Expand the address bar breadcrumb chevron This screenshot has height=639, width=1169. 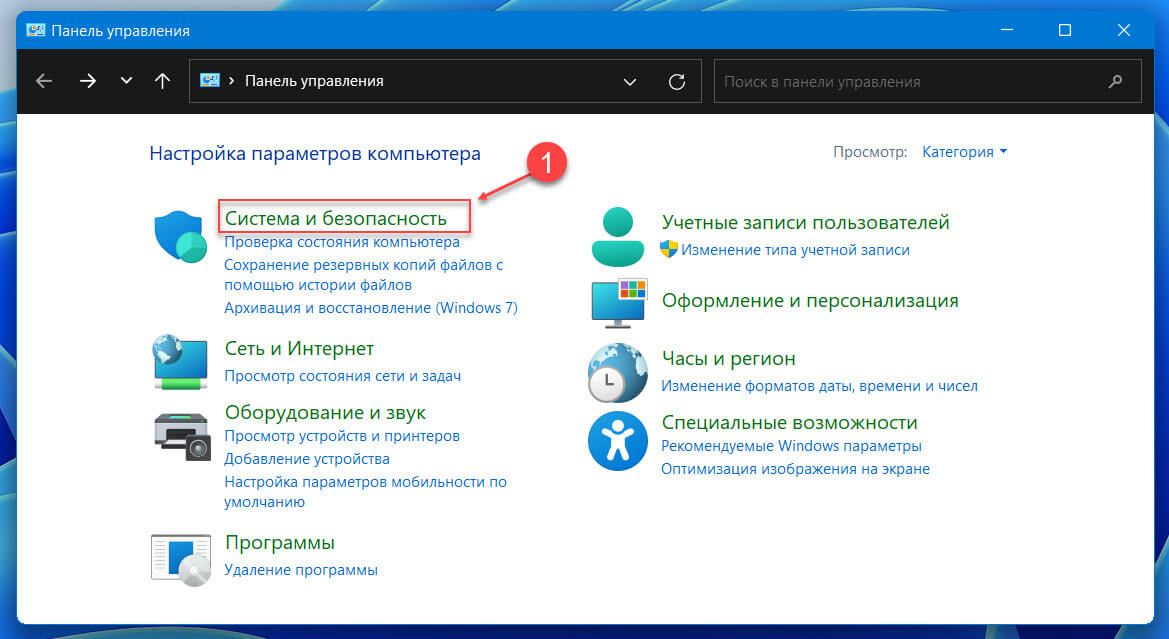click(x=232, y=81)
